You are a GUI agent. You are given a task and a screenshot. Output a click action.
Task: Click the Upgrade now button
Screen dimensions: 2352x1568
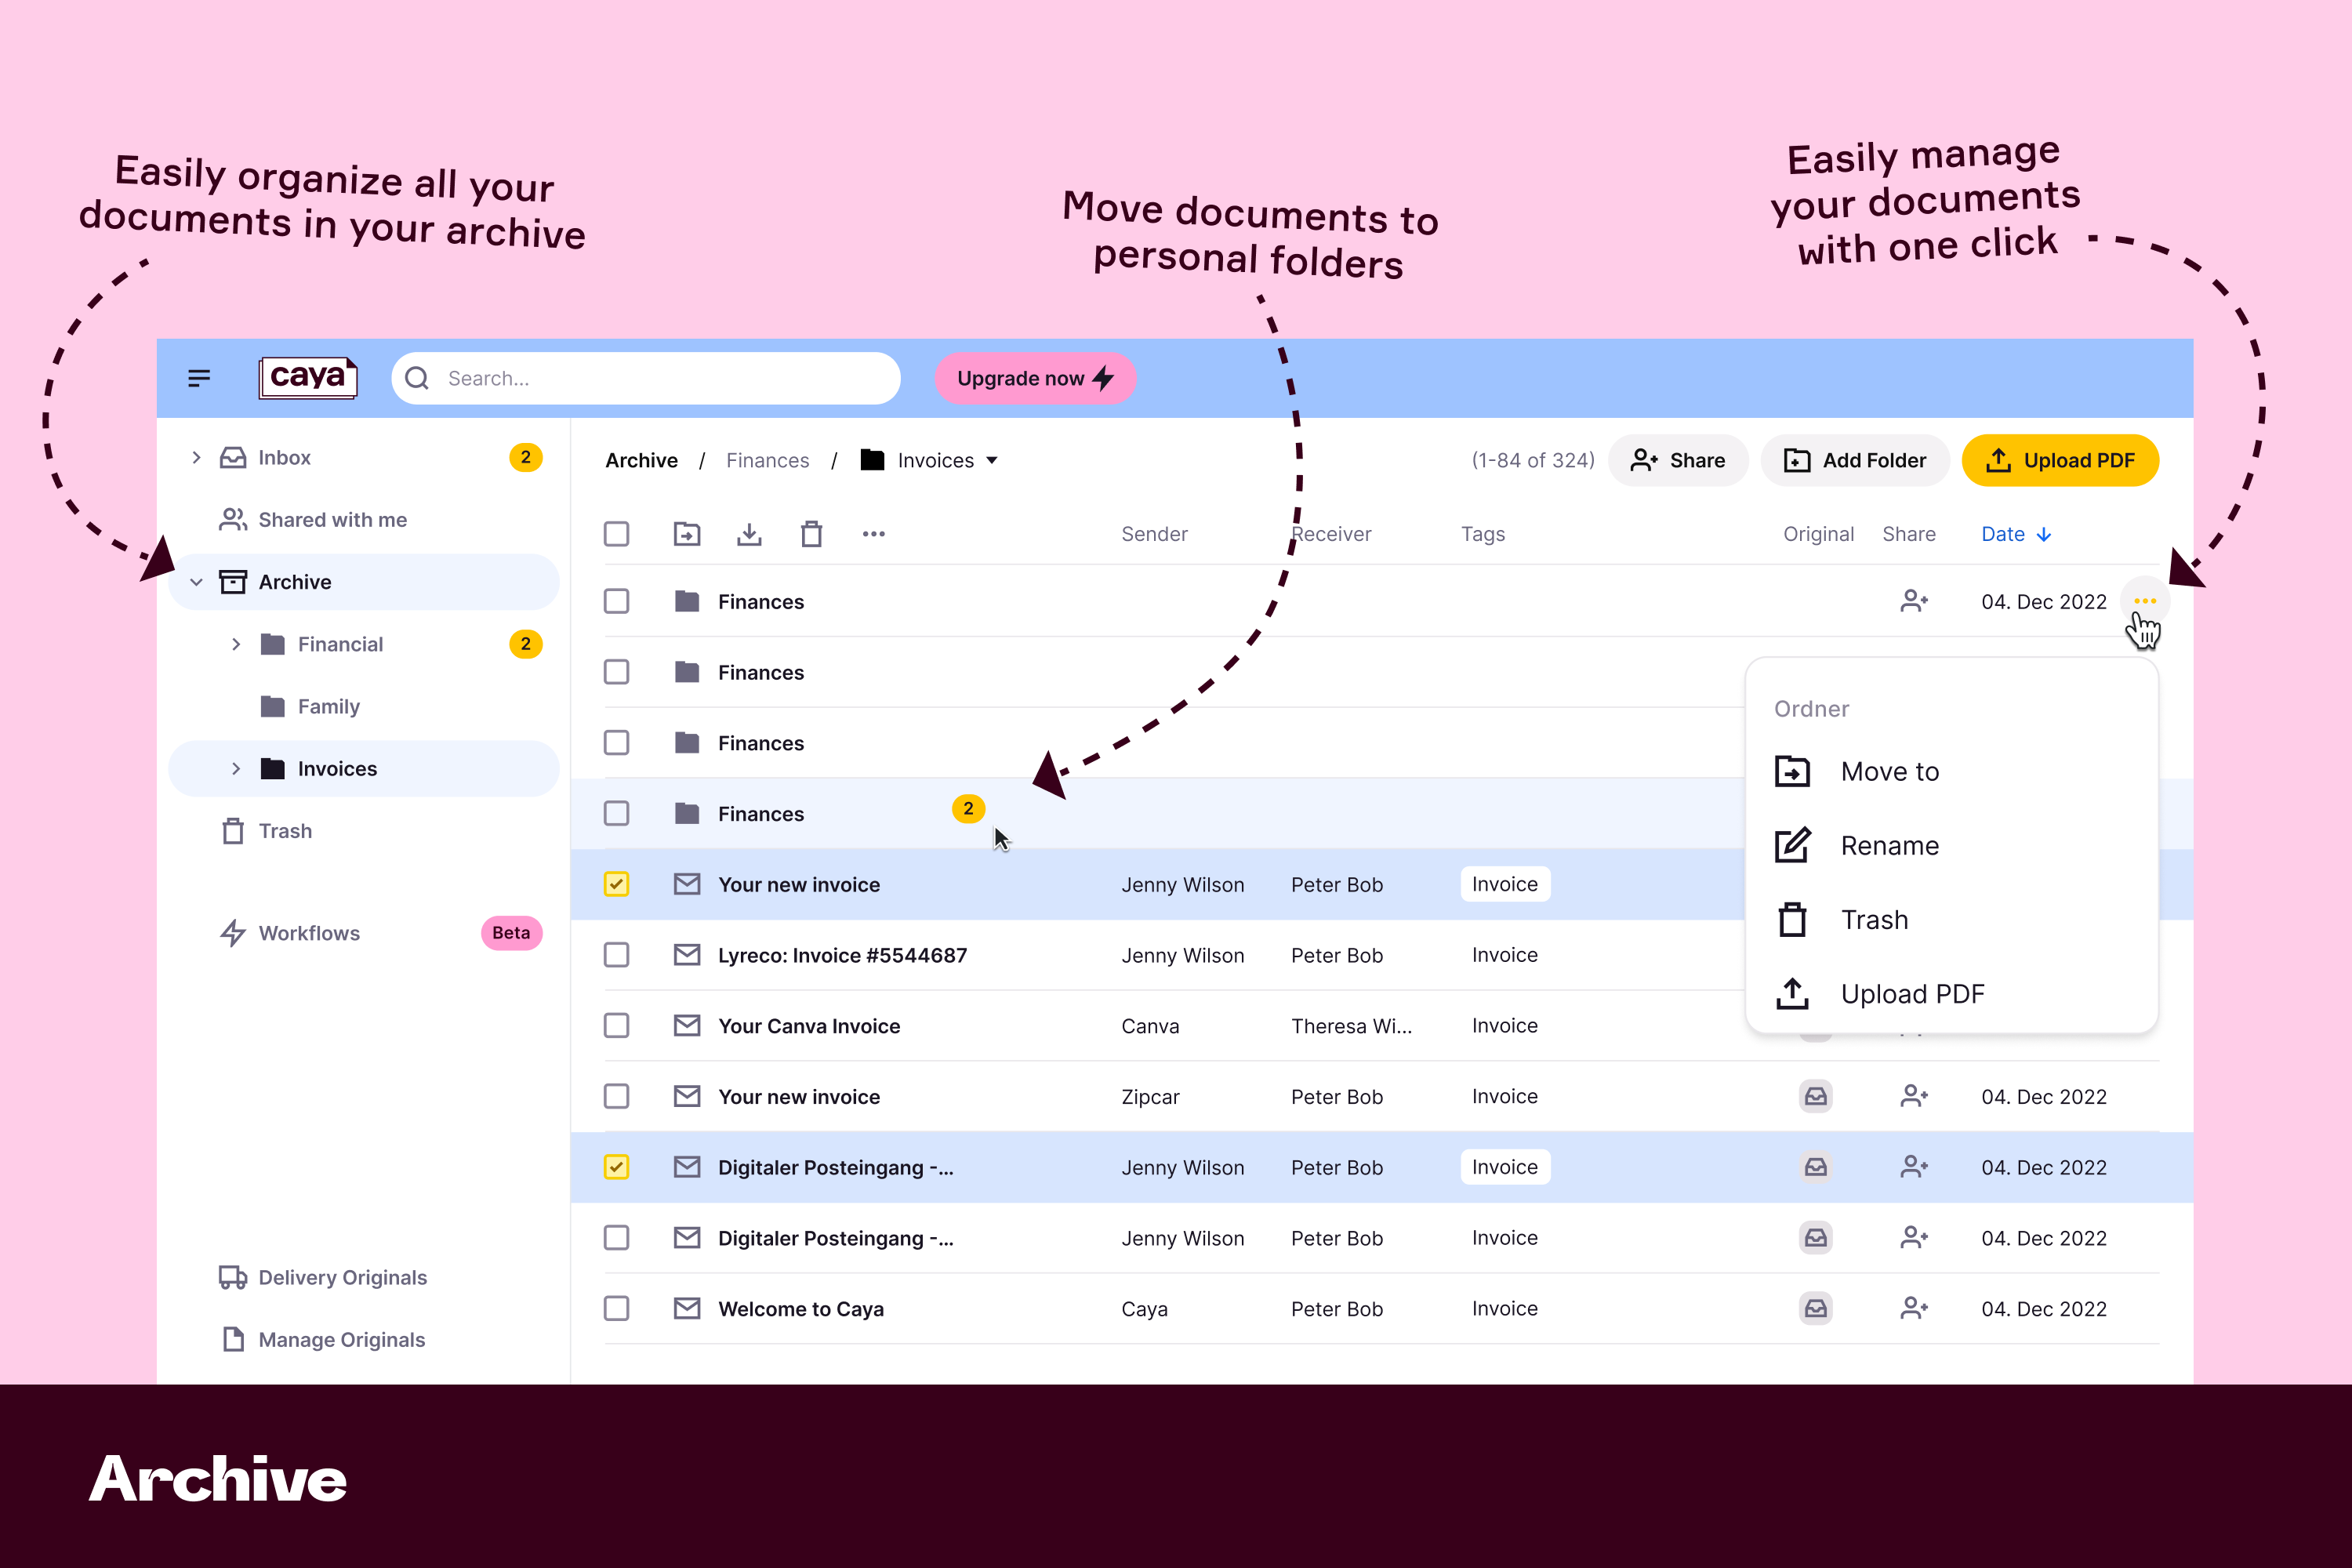click(1034, 376)
